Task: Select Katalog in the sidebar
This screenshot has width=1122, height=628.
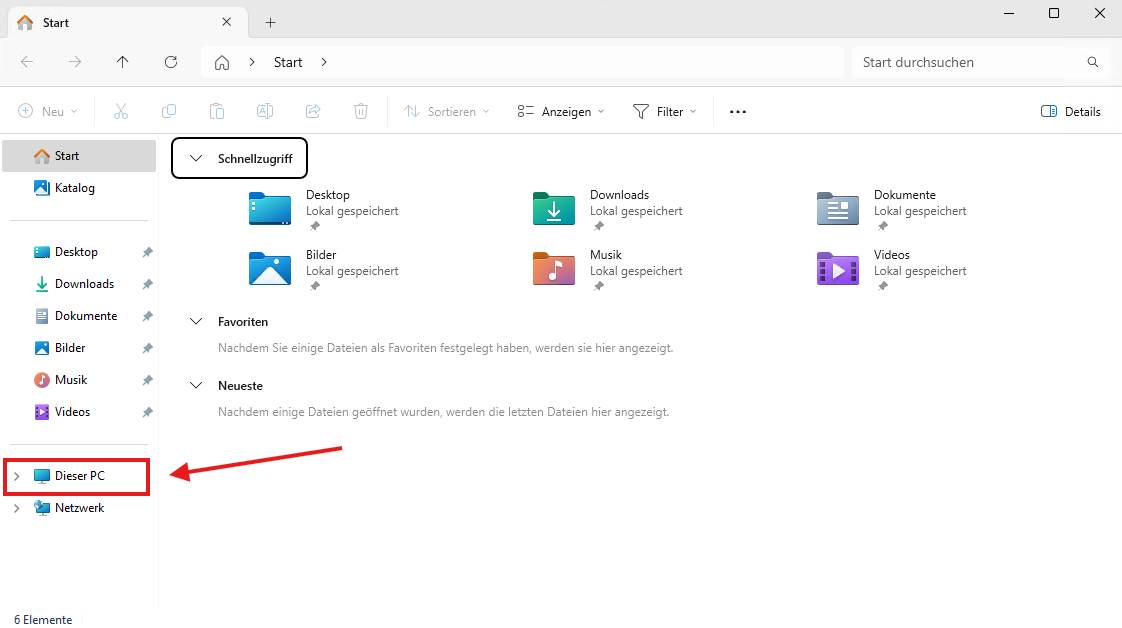Action: (x=74, y=188)
